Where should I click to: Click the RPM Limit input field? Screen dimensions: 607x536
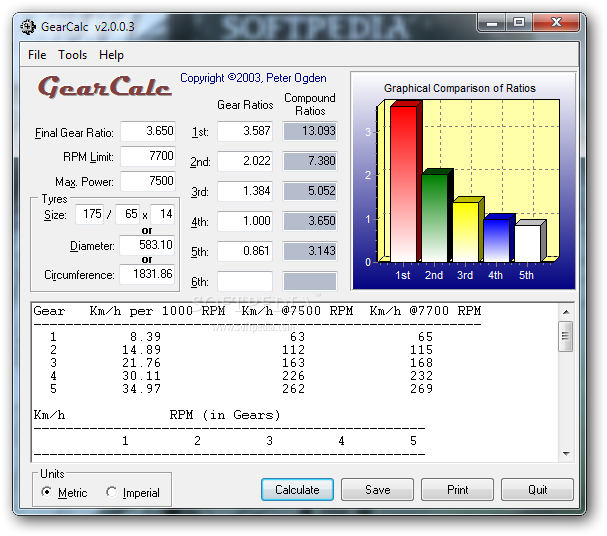click(x=148, y=156)
